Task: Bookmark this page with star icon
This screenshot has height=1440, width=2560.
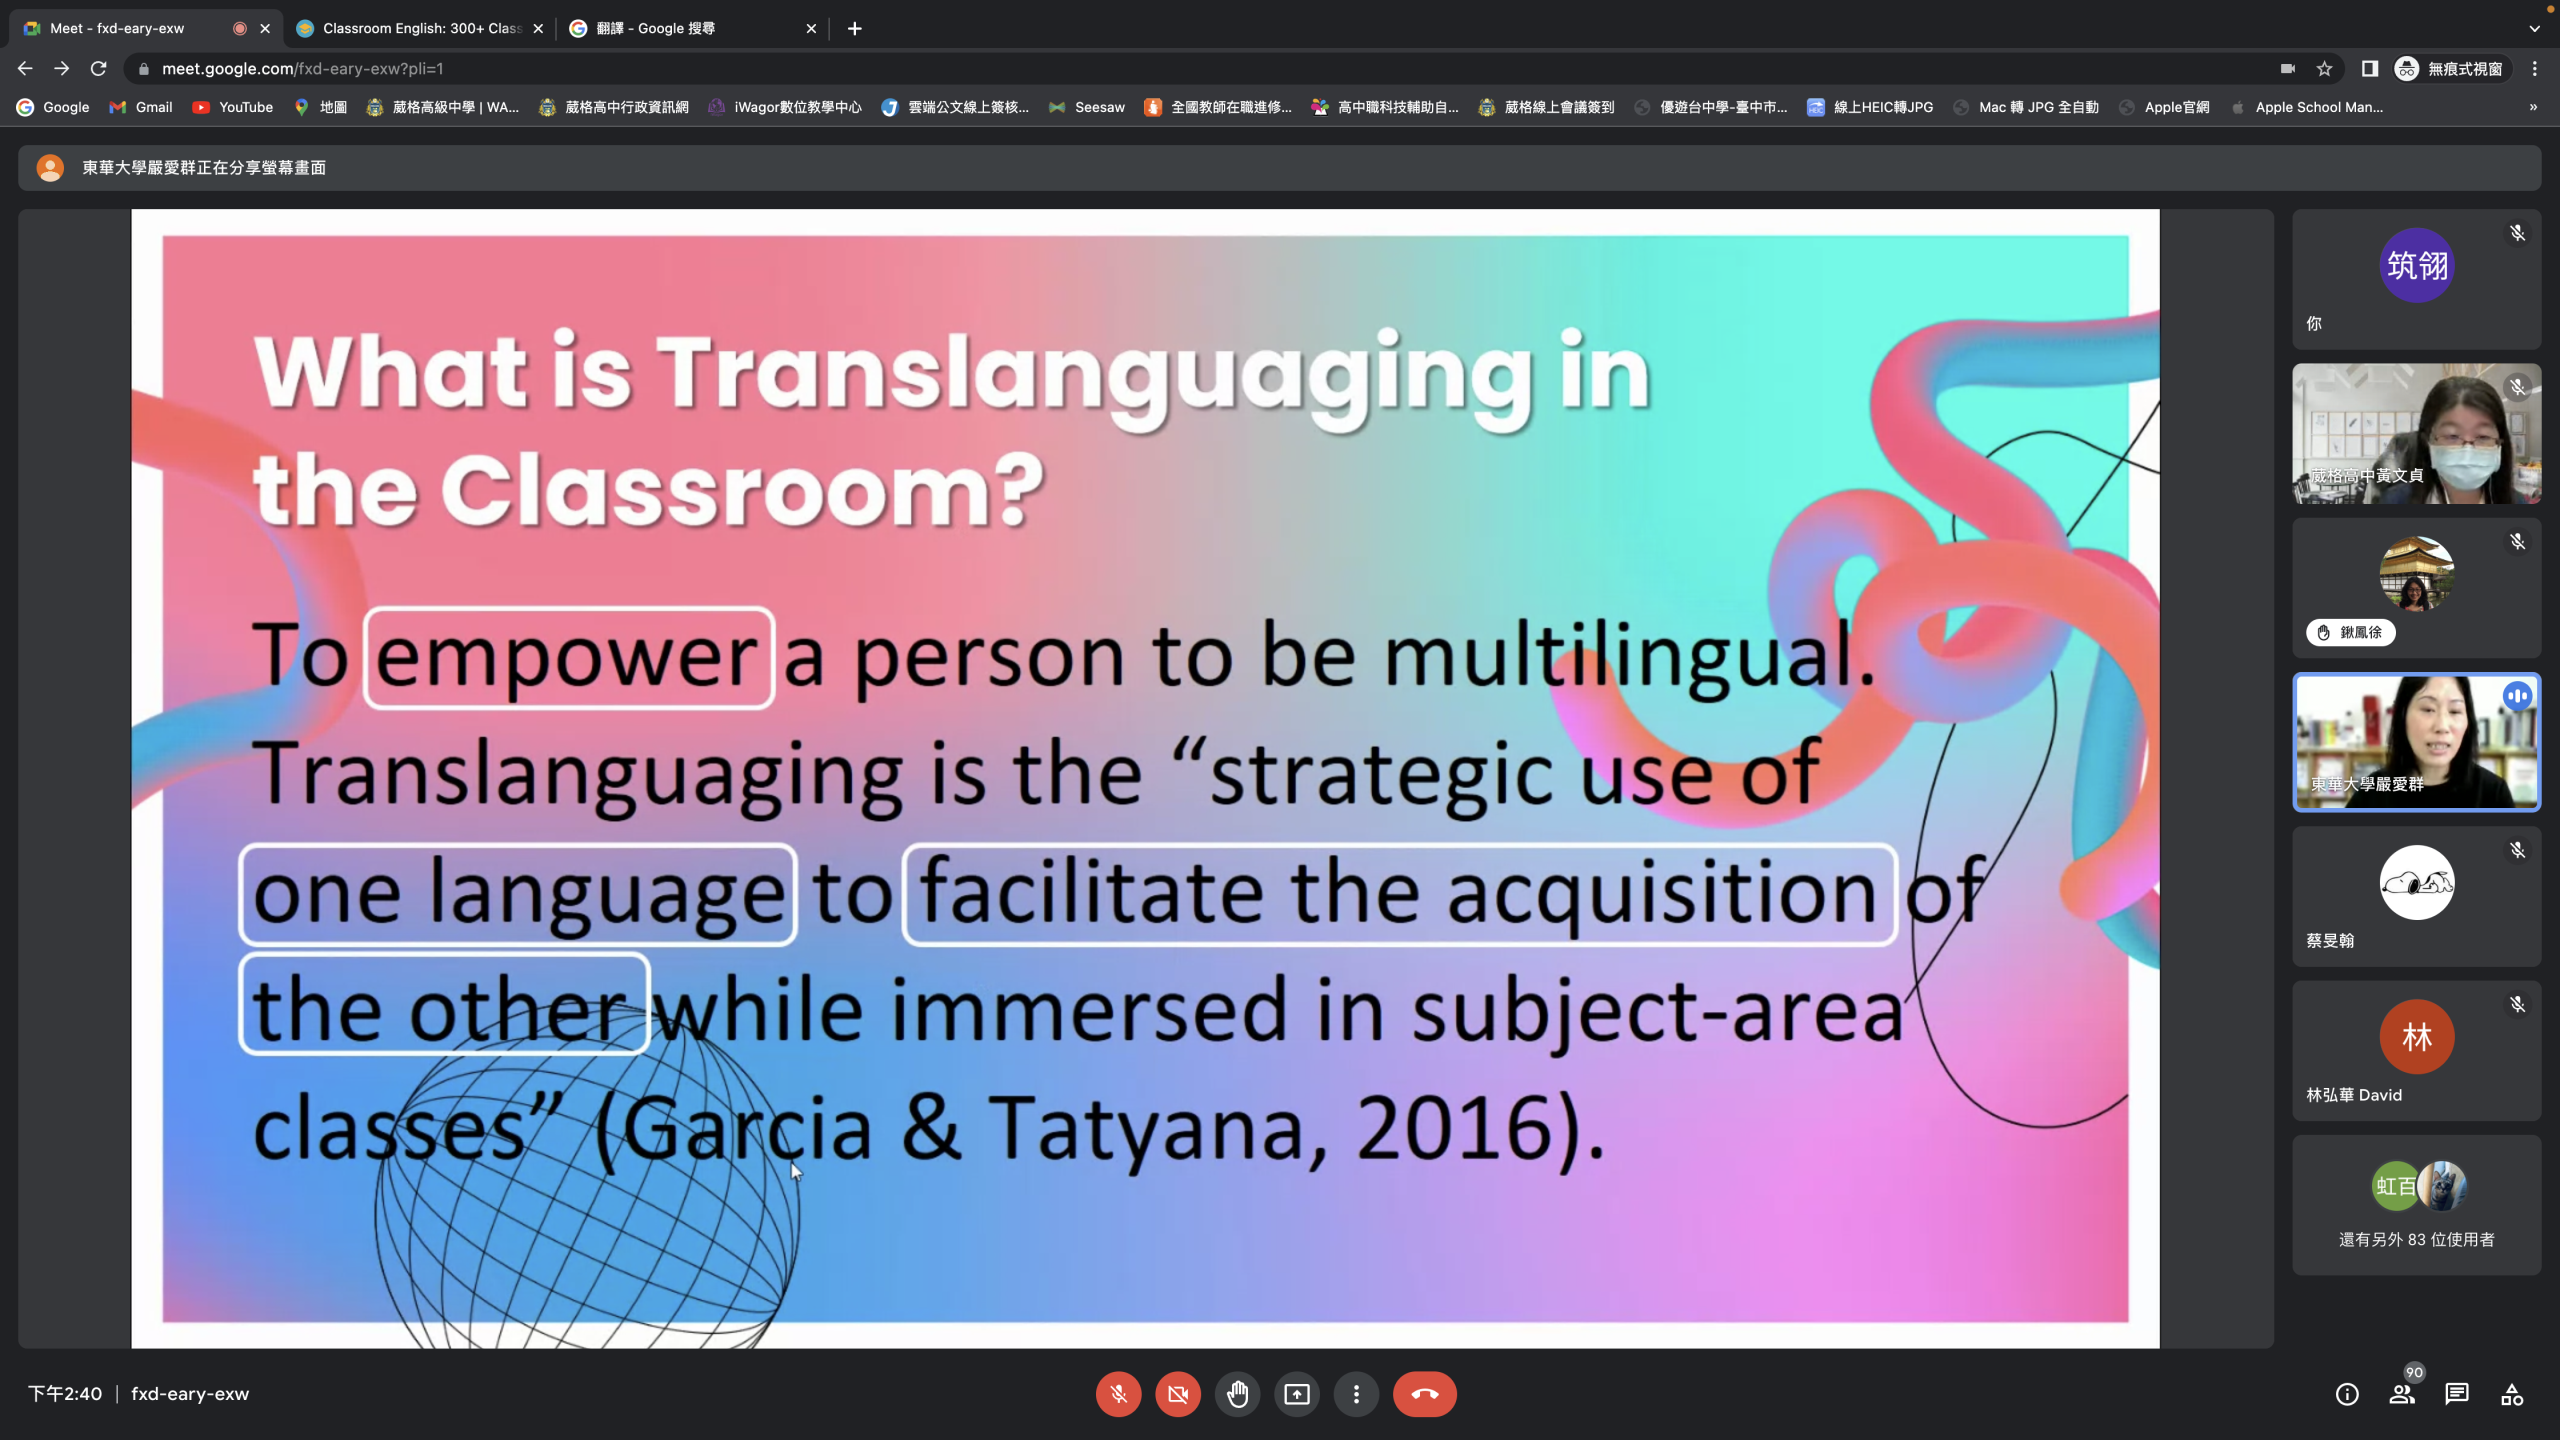Action: click(2324, 69)
